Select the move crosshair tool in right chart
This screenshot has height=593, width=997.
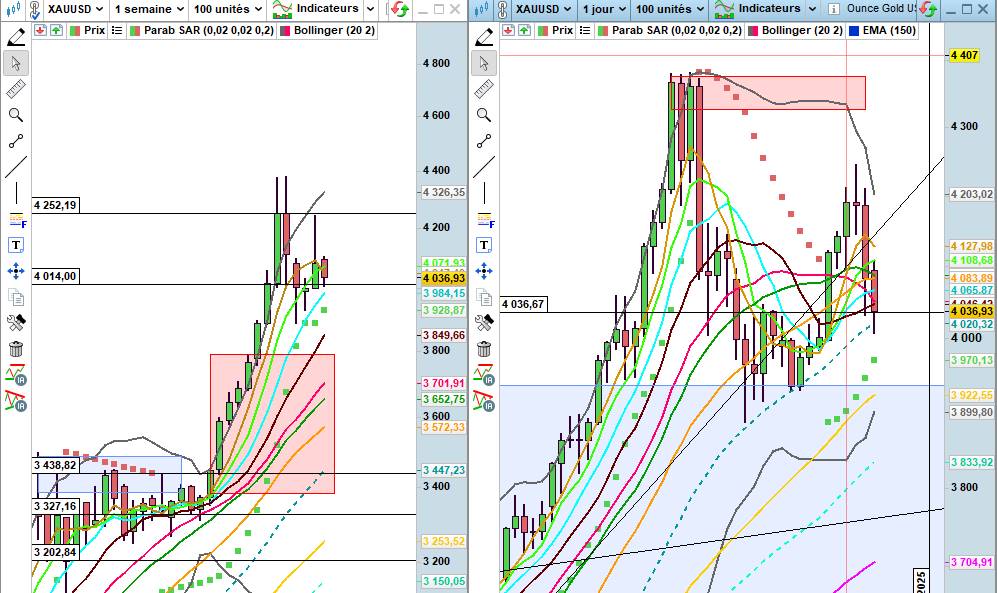click(x=484, y=271)
